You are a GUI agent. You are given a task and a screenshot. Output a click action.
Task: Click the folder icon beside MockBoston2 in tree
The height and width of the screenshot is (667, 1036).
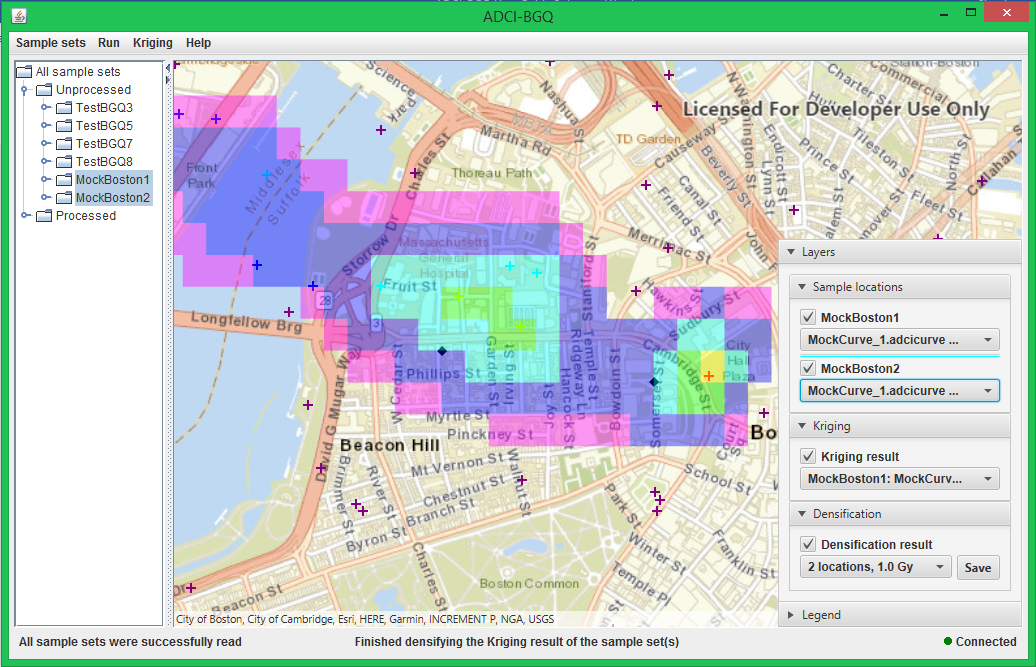[x=64, y=197]
